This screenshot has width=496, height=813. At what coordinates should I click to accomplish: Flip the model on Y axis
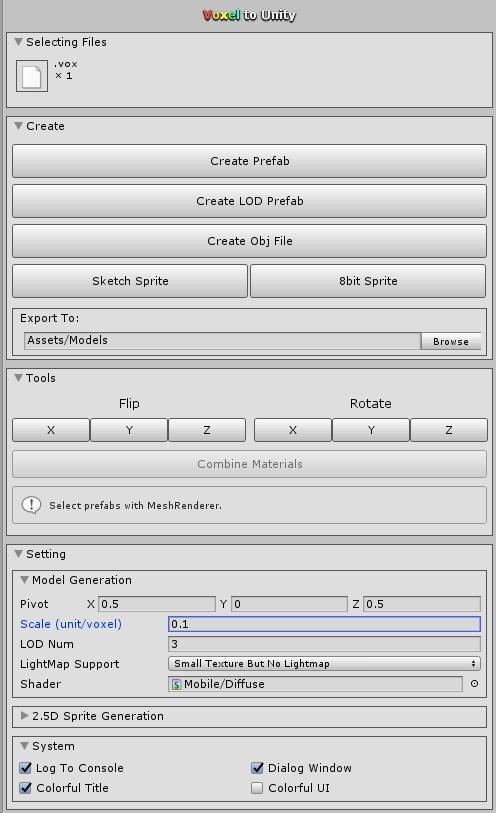[129, 430]
